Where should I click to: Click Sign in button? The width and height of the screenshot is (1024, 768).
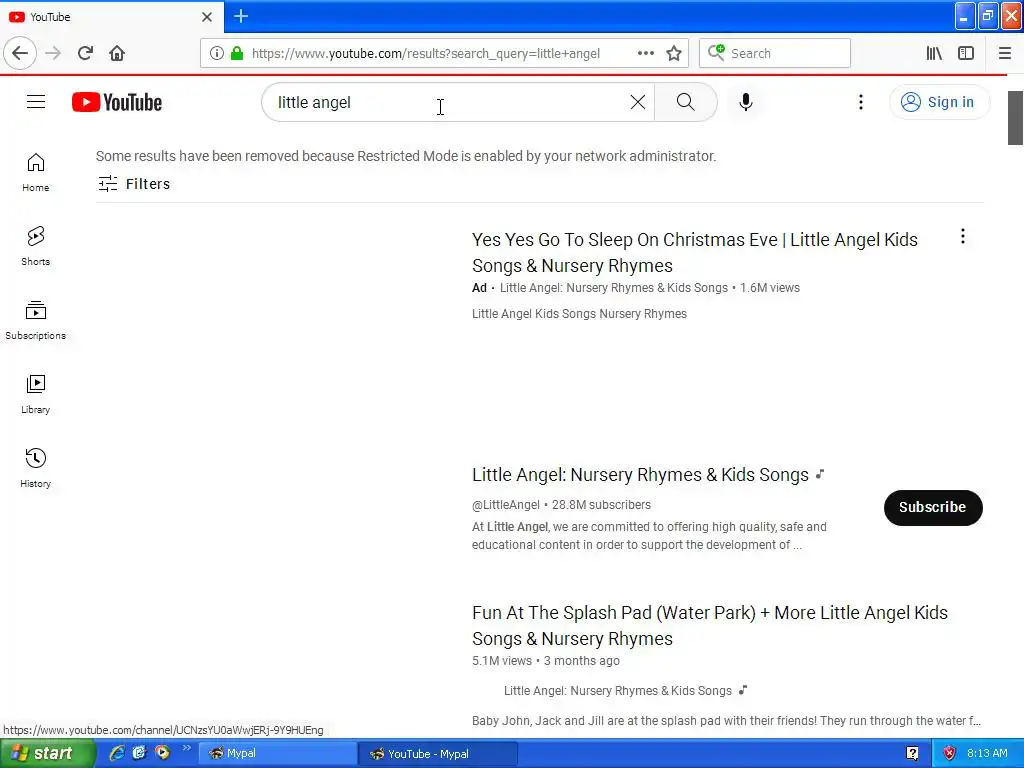coord(939,102)
